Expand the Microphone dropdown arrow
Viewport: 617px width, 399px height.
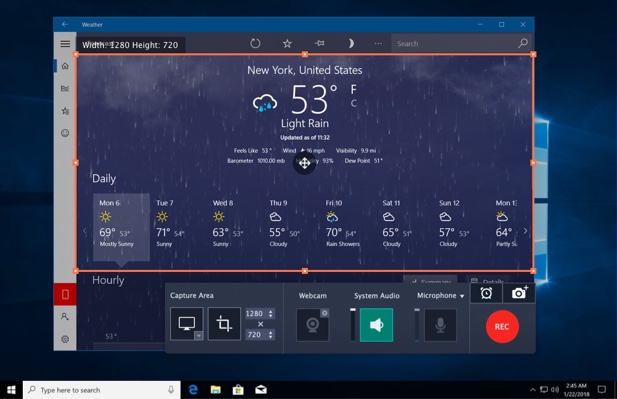(x=462, y=296)
